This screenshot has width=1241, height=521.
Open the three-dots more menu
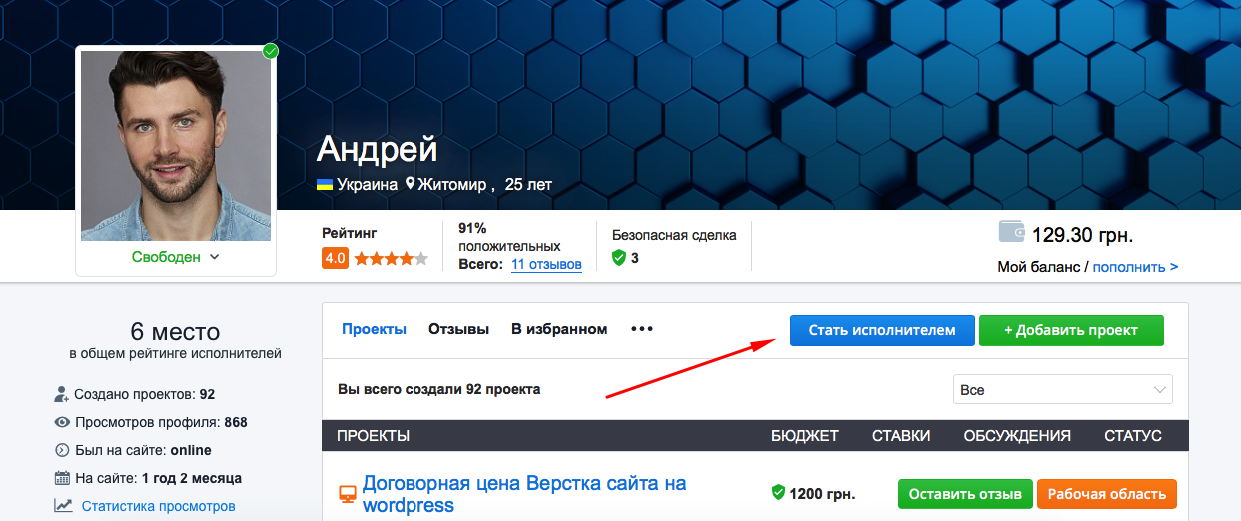(x=642, y=329)
